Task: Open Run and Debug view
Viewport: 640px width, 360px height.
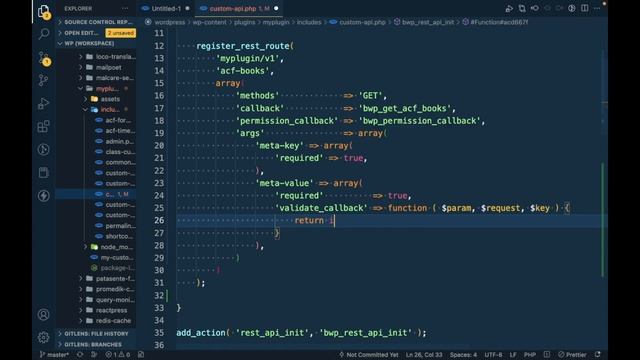Action: (43, 103)
